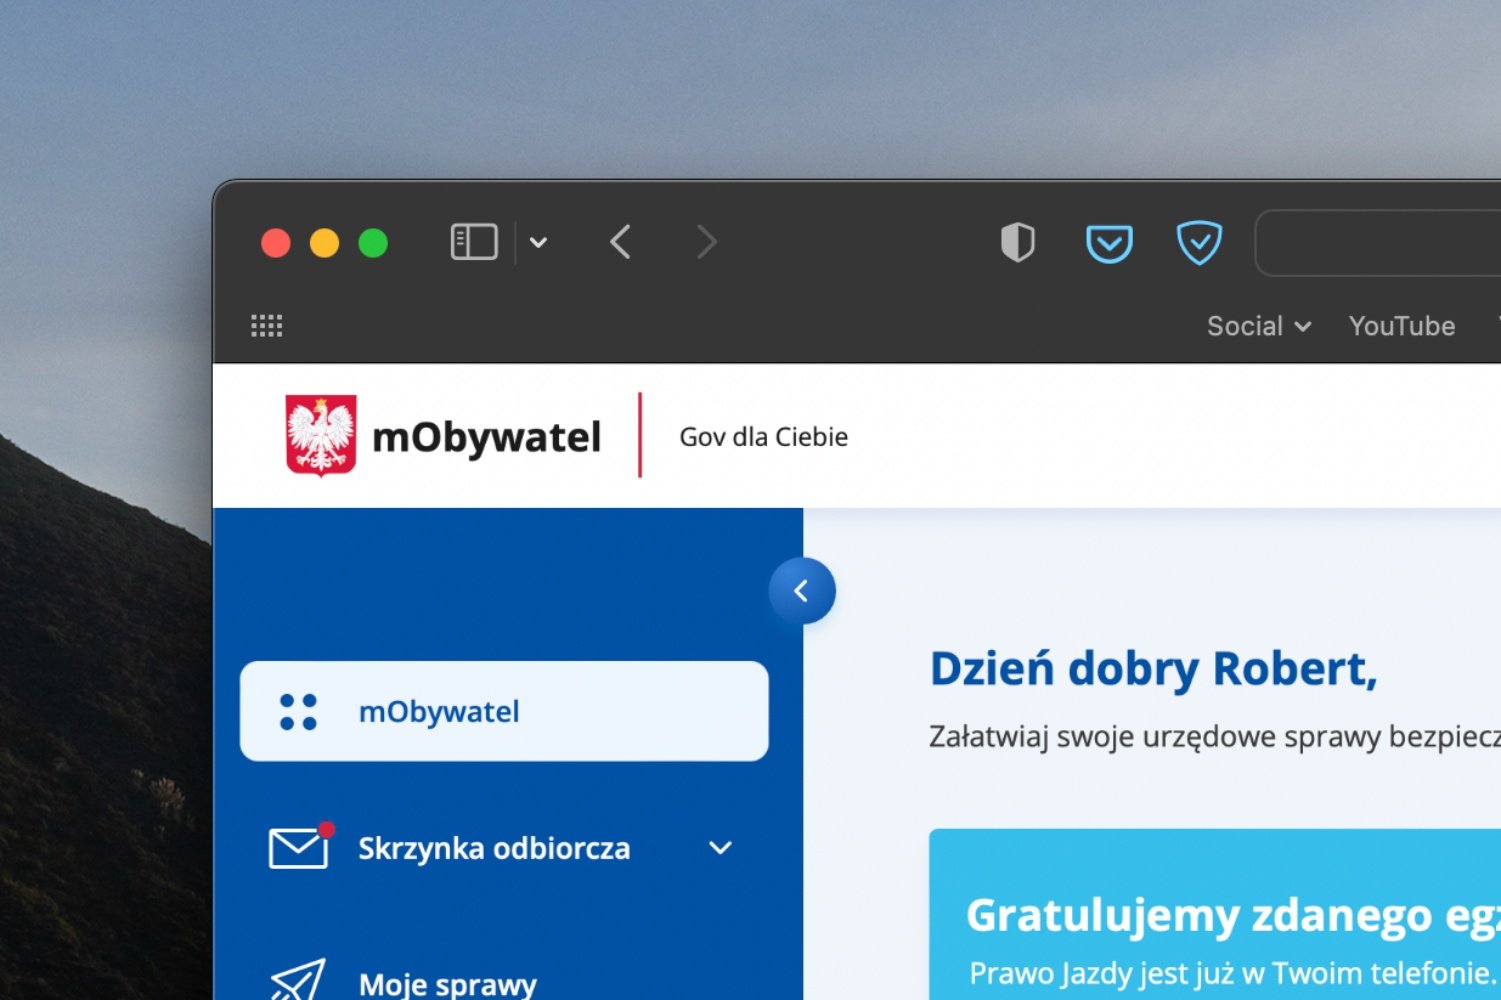Collapse the blue sidebar with chevron button
Image resolution: width=1501 pixels, height=1000 pixels.
[x=802, y=591]
